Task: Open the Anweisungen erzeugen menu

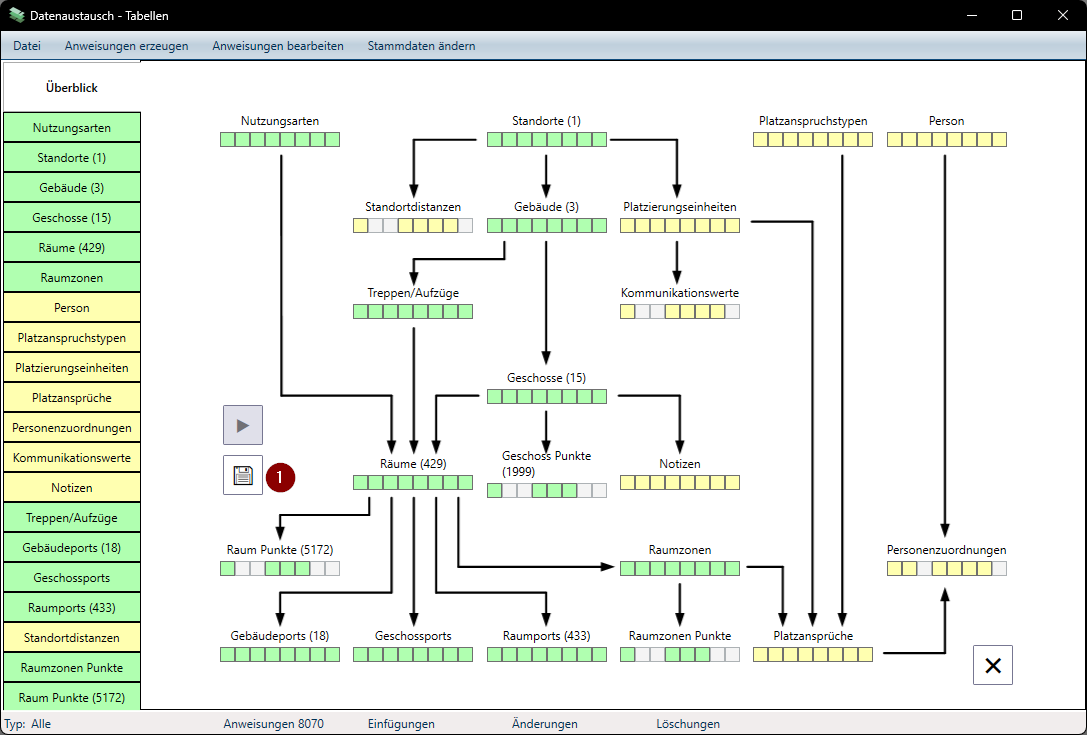Action: (x=126, y=46)
